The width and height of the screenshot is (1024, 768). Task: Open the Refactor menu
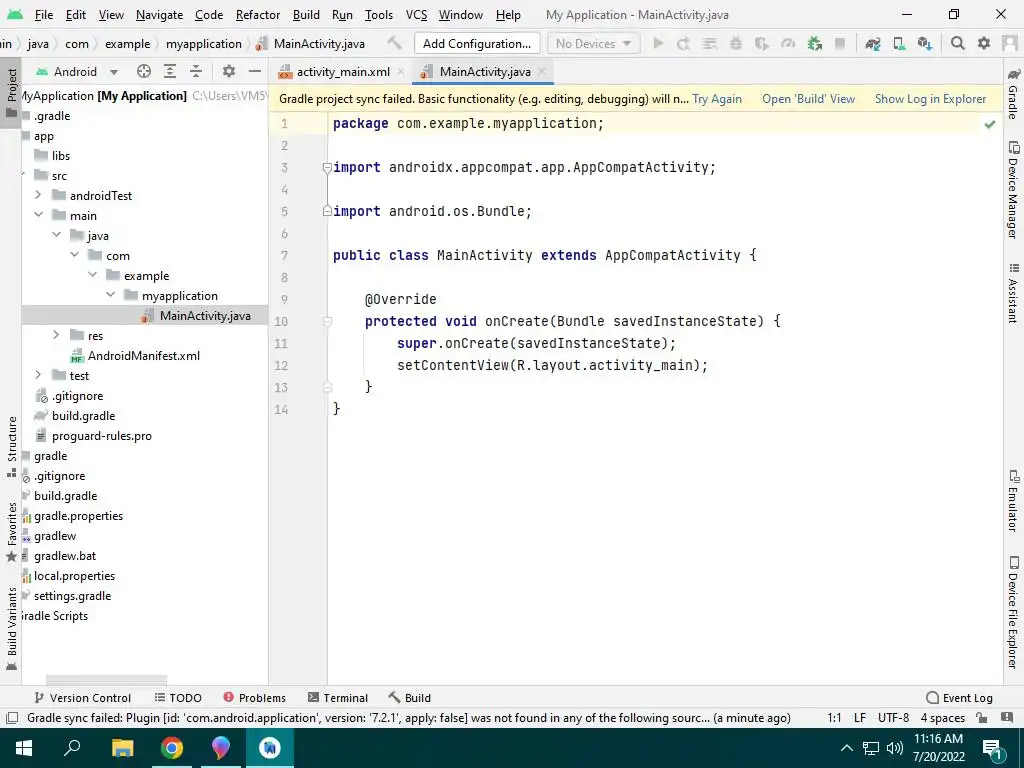click(257, 14)
